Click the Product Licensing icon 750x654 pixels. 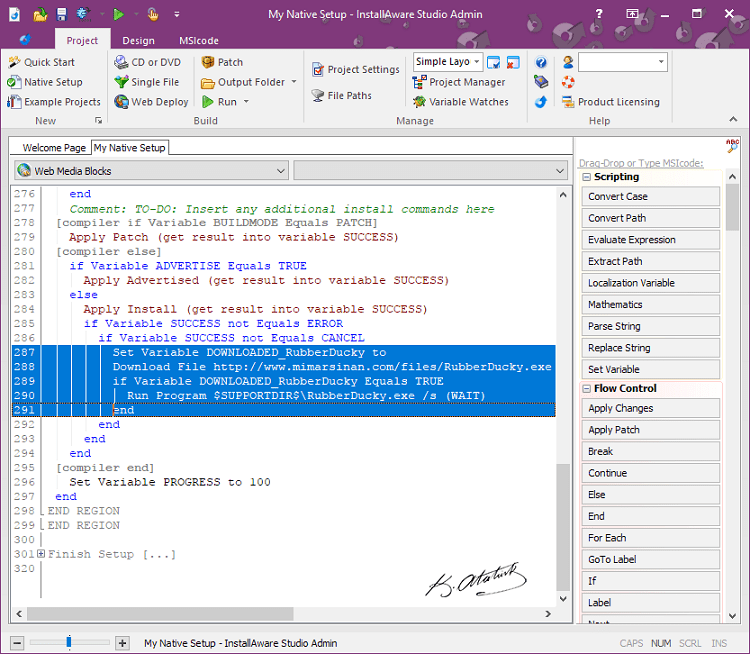pos(568,101)
